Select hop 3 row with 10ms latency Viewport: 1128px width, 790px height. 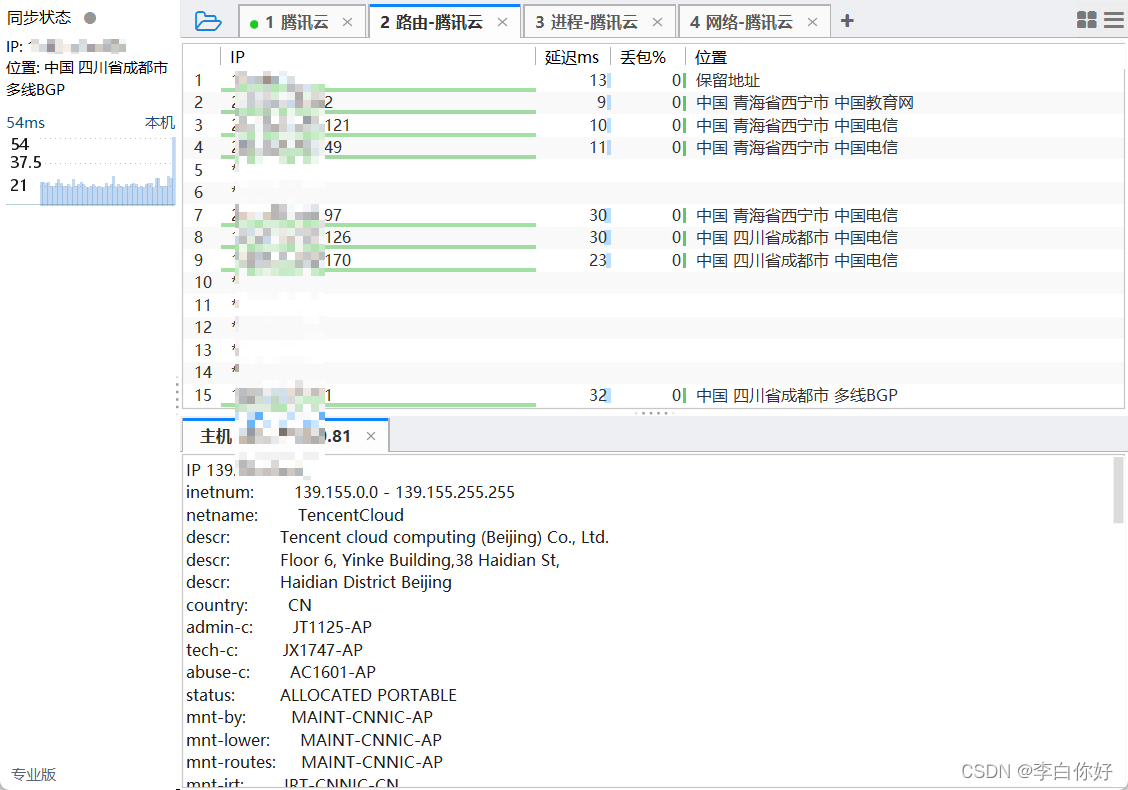tap(653, 125)
